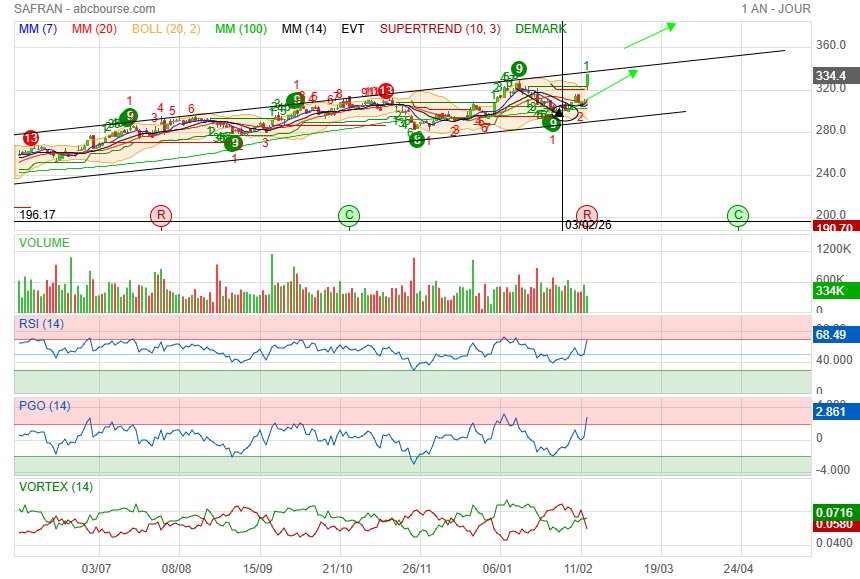Click the current price tag 334.4
The height and width of the screenshot is (579, 860).
tap(835, 76)
